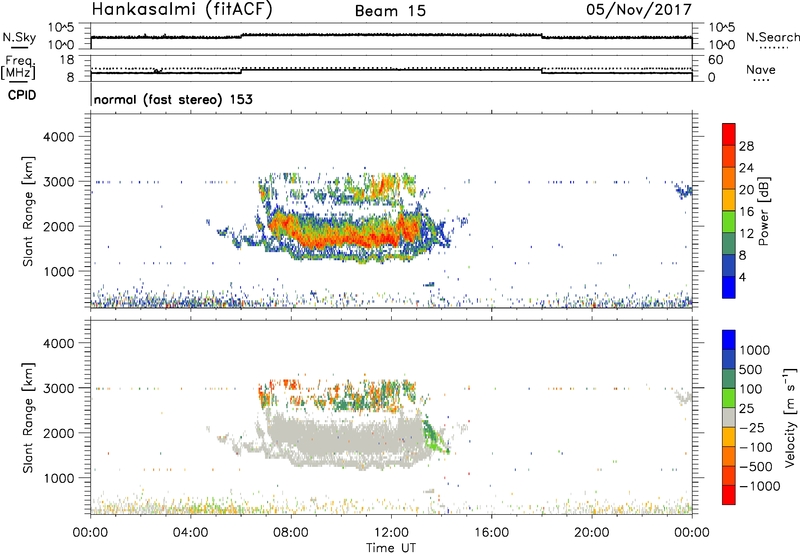Click the 18 tick on frequency axis
This screenshot has width=800, height=554.
(67, 60)
